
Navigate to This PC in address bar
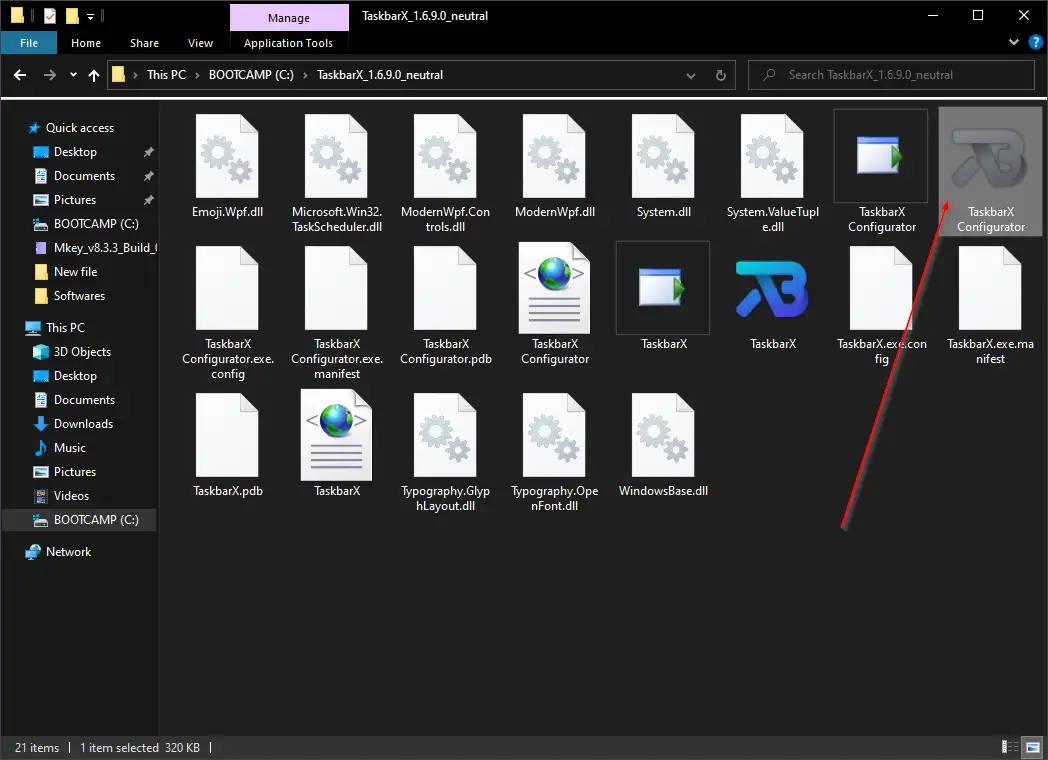(x=166, y=75)
